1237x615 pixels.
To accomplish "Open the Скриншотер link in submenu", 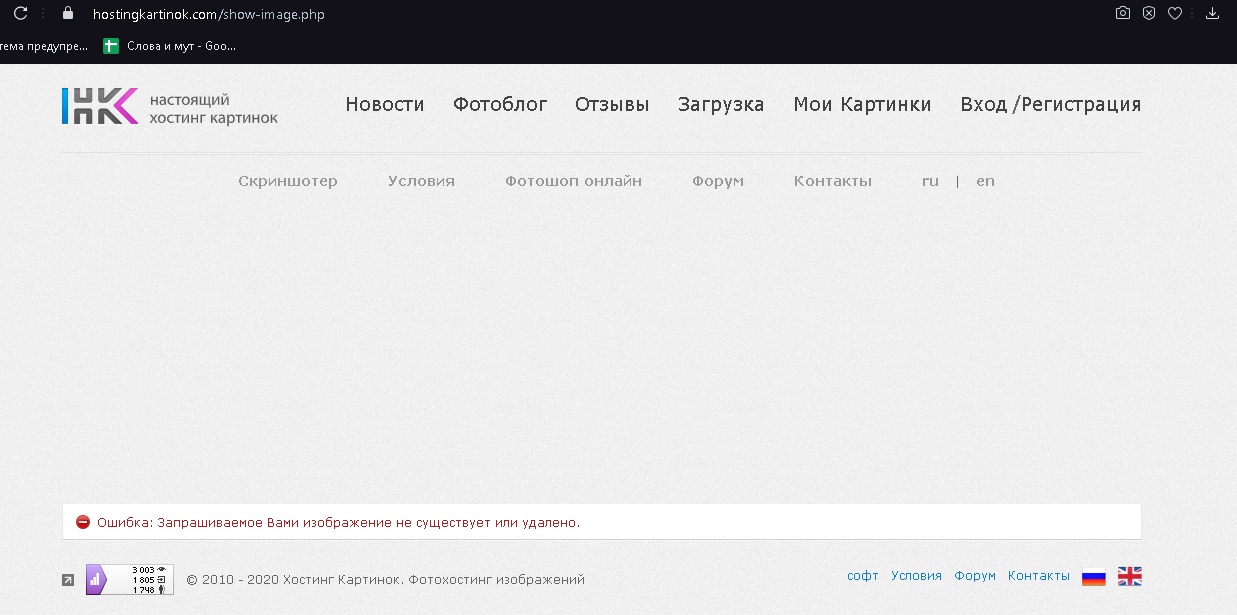I will tap(288, 181).
